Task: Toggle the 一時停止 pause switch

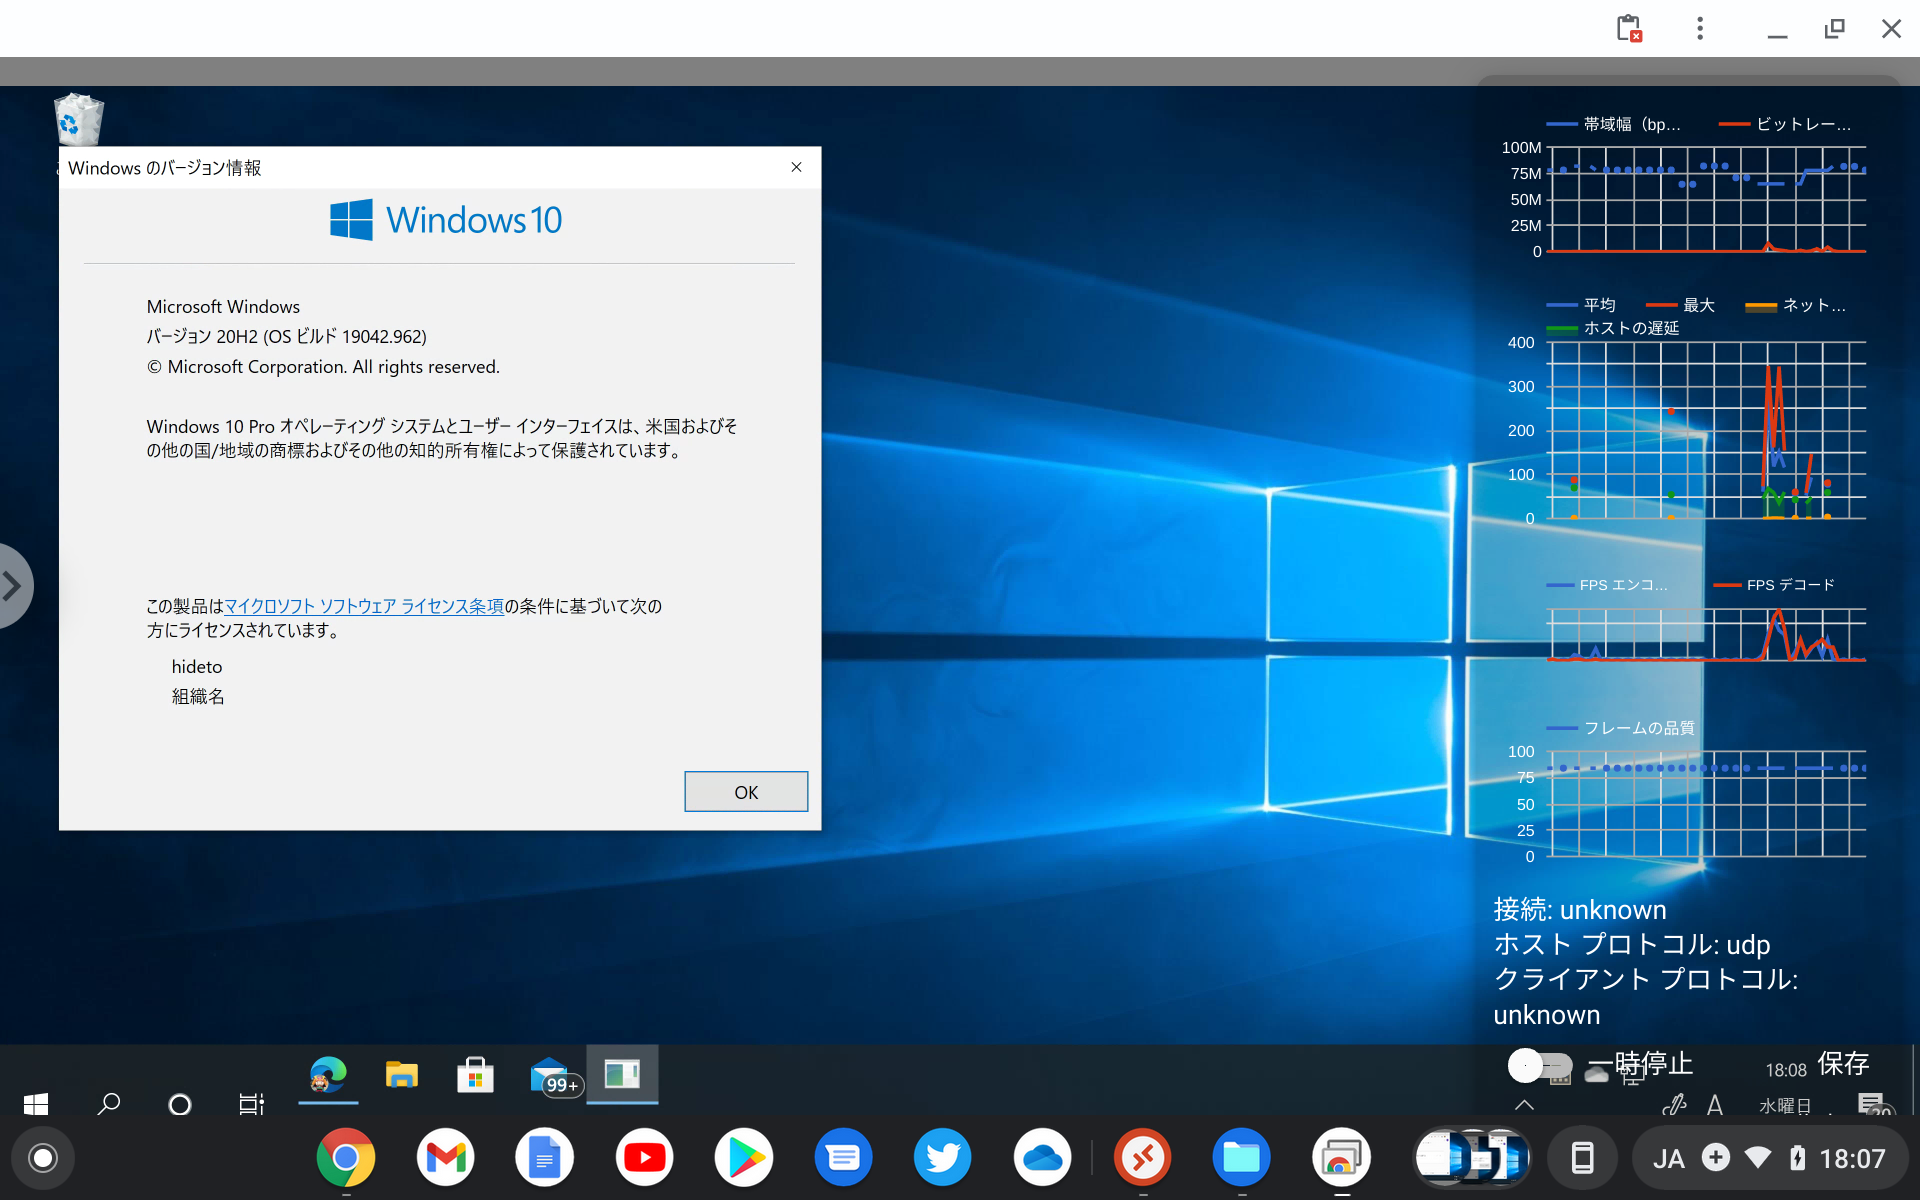Action: [x=1539, y=1066]
